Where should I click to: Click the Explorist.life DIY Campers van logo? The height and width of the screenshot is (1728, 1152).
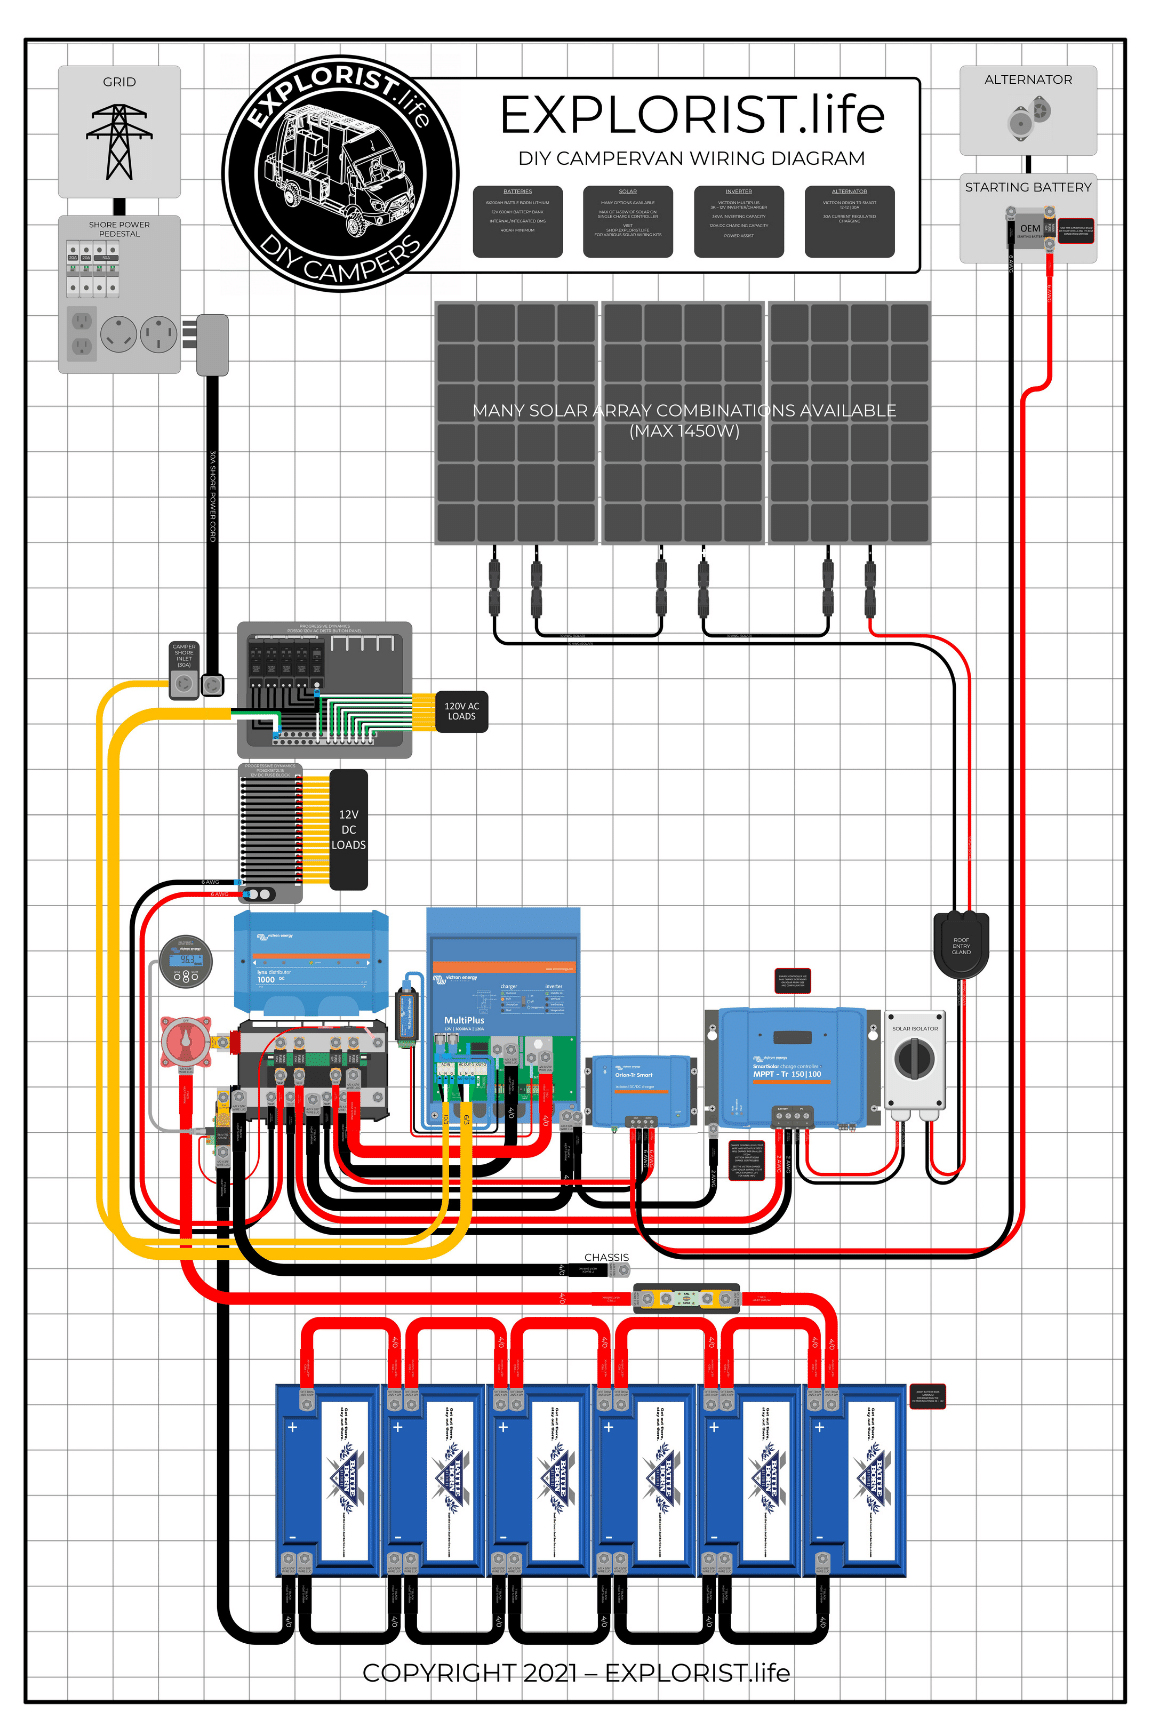[x=340, y=173]
